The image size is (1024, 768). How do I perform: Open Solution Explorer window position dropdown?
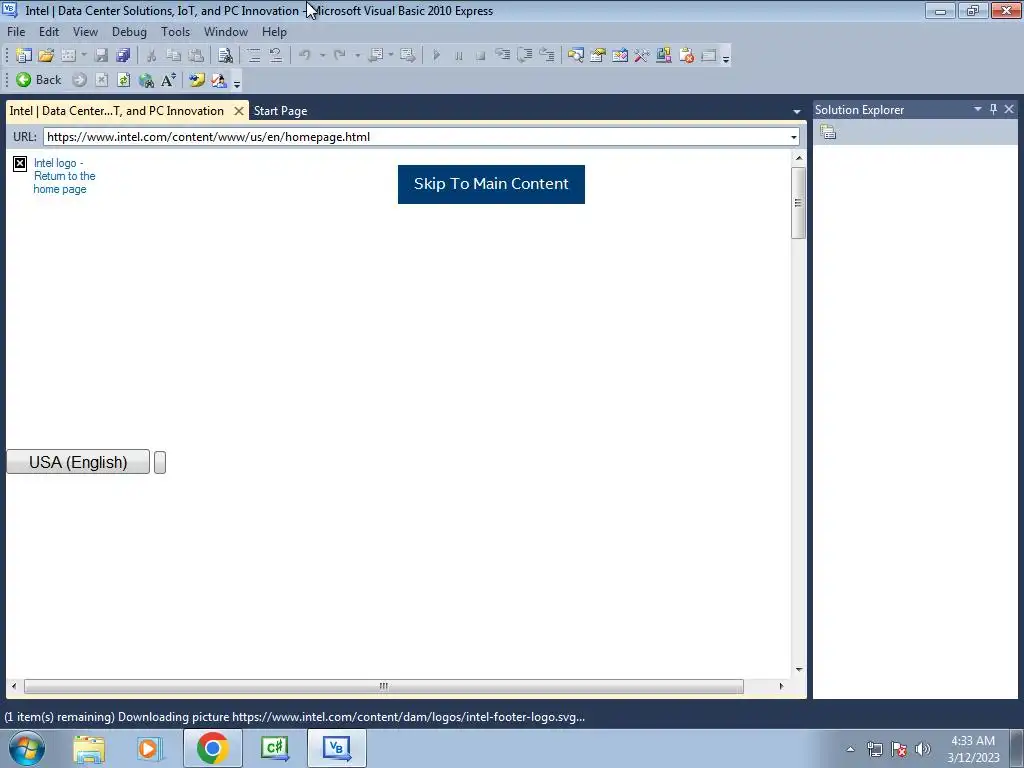click(978, 110)
